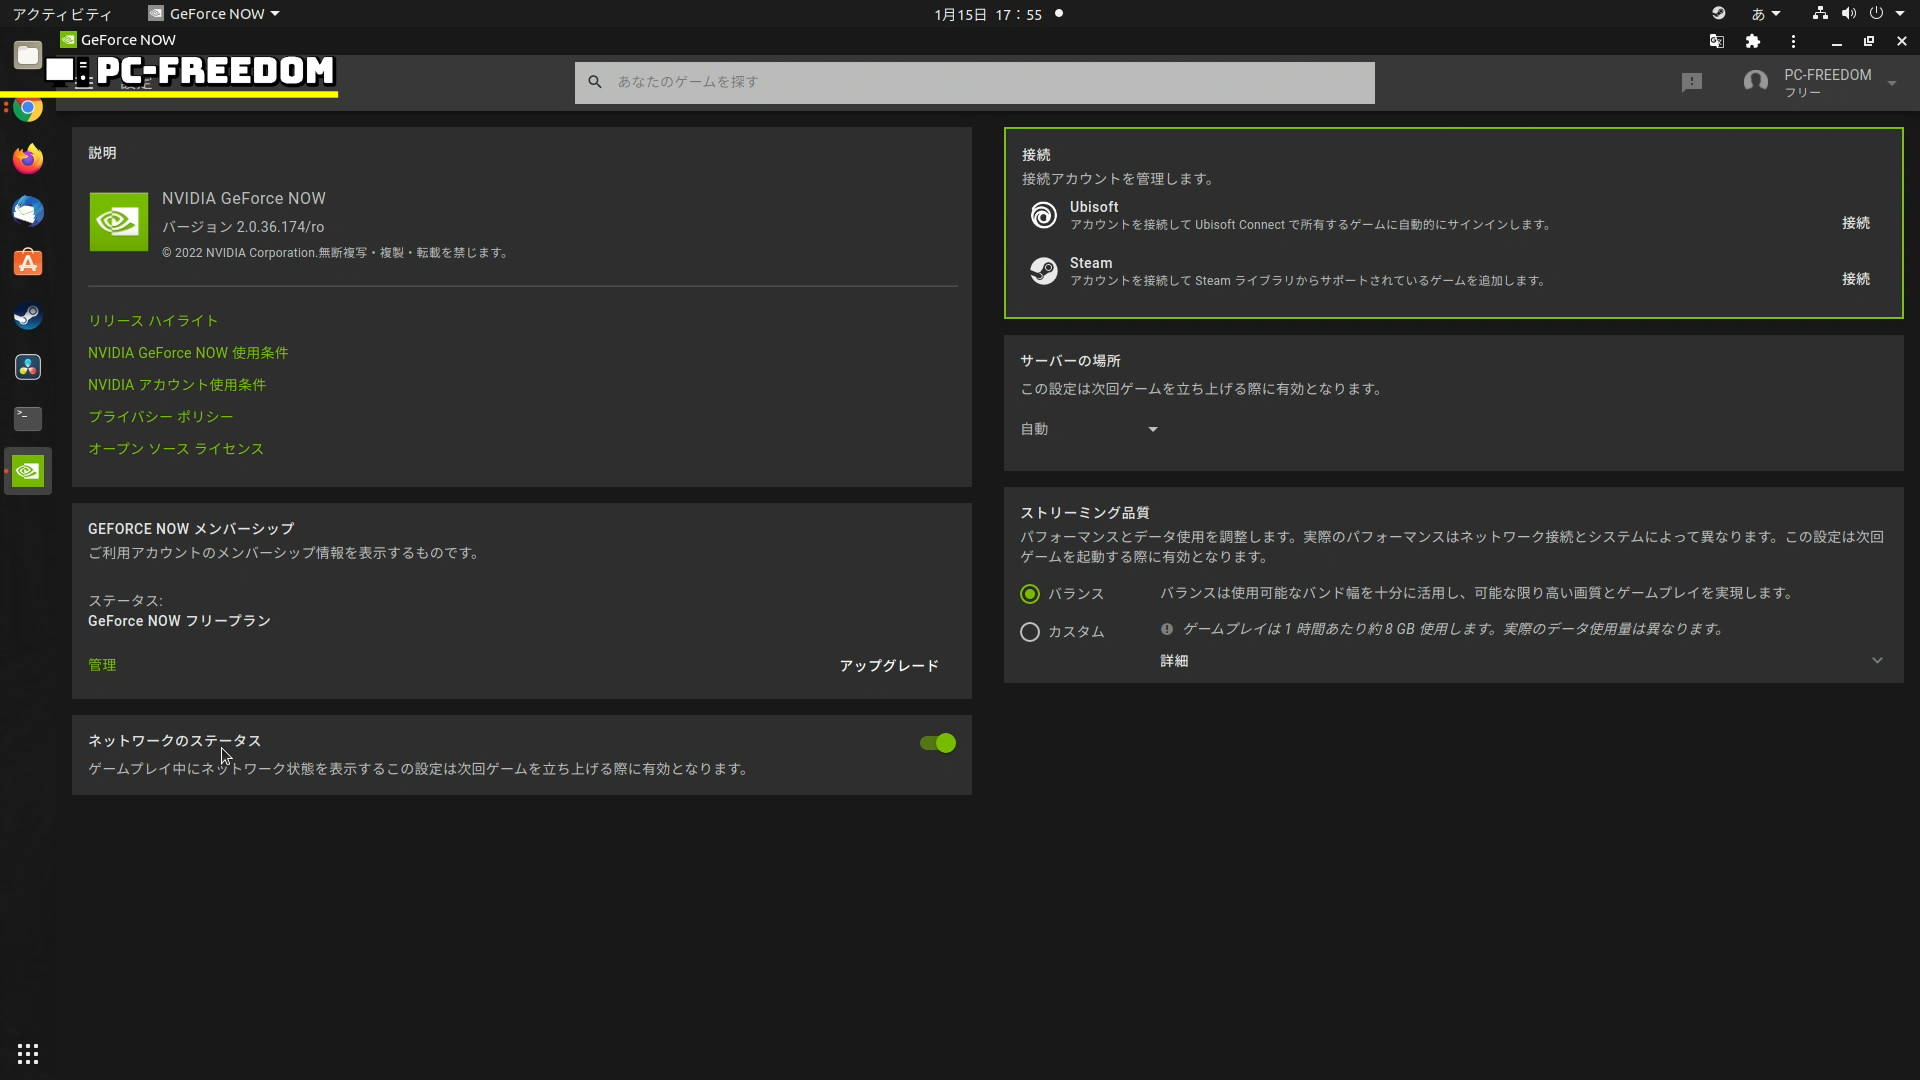Click the extensions puzzle icon
This screenshot has height=1080, width=1920.
(x=1752, y=41)
